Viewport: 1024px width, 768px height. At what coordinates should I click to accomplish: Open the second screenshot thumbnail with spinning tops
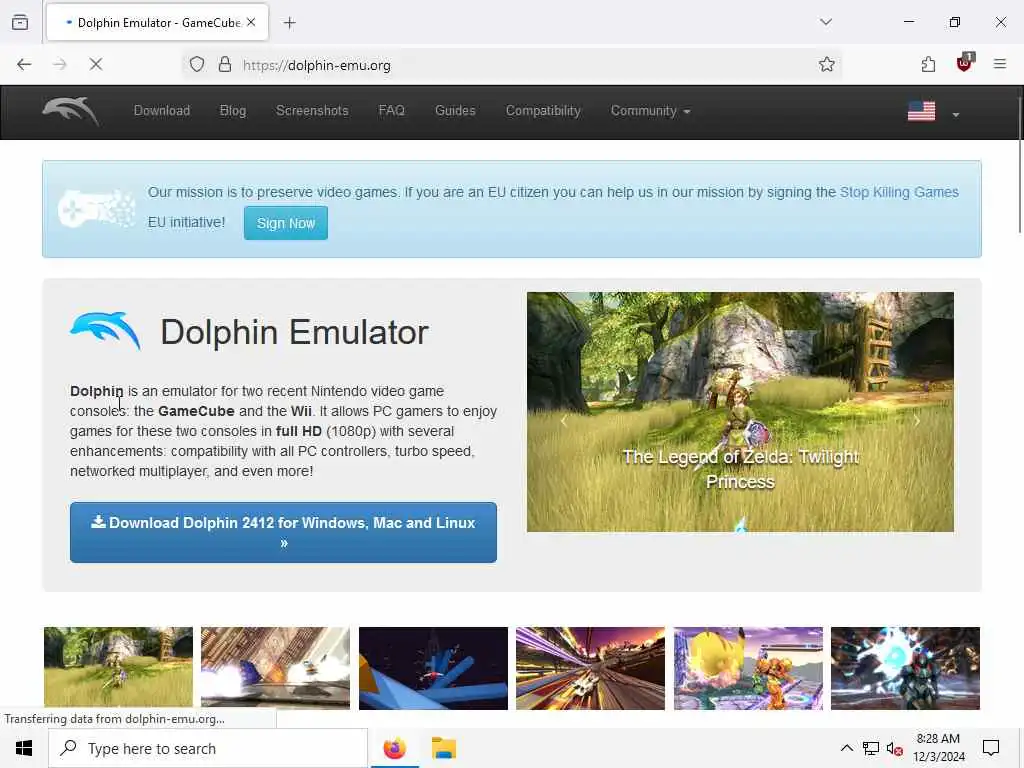[276, 668]
